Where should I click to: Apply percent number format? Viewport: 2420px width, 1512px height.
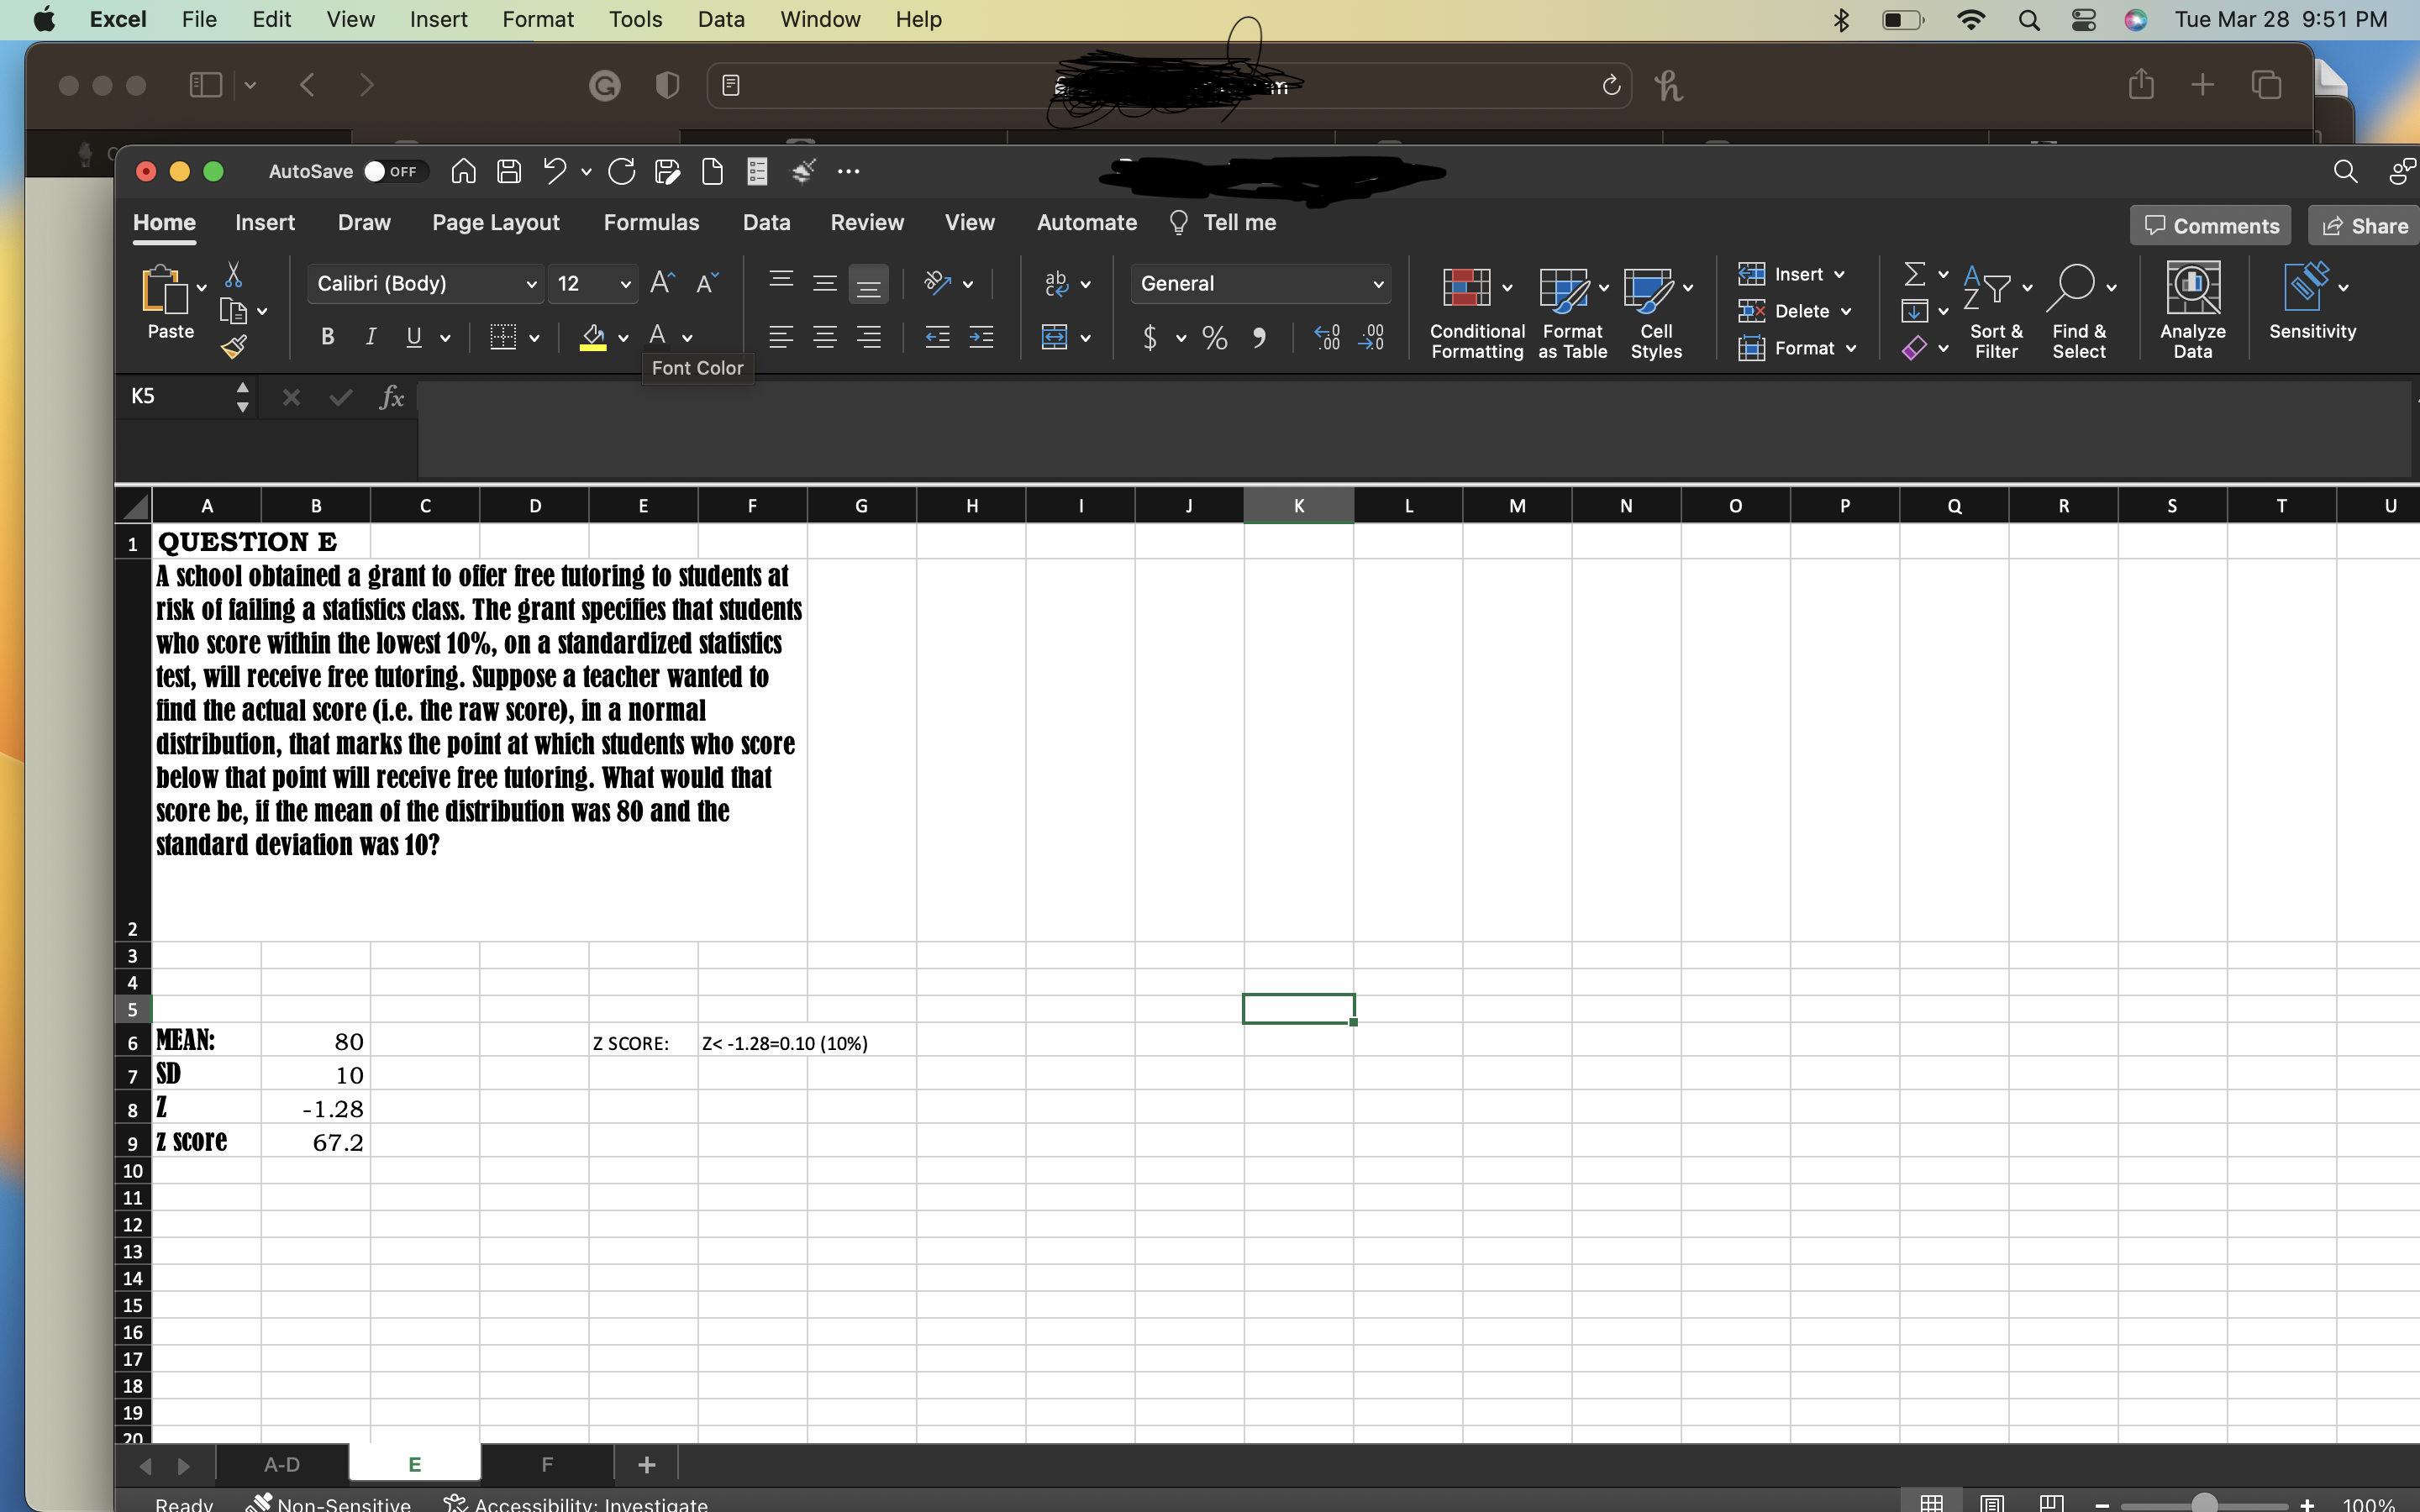click(1213, 337)
